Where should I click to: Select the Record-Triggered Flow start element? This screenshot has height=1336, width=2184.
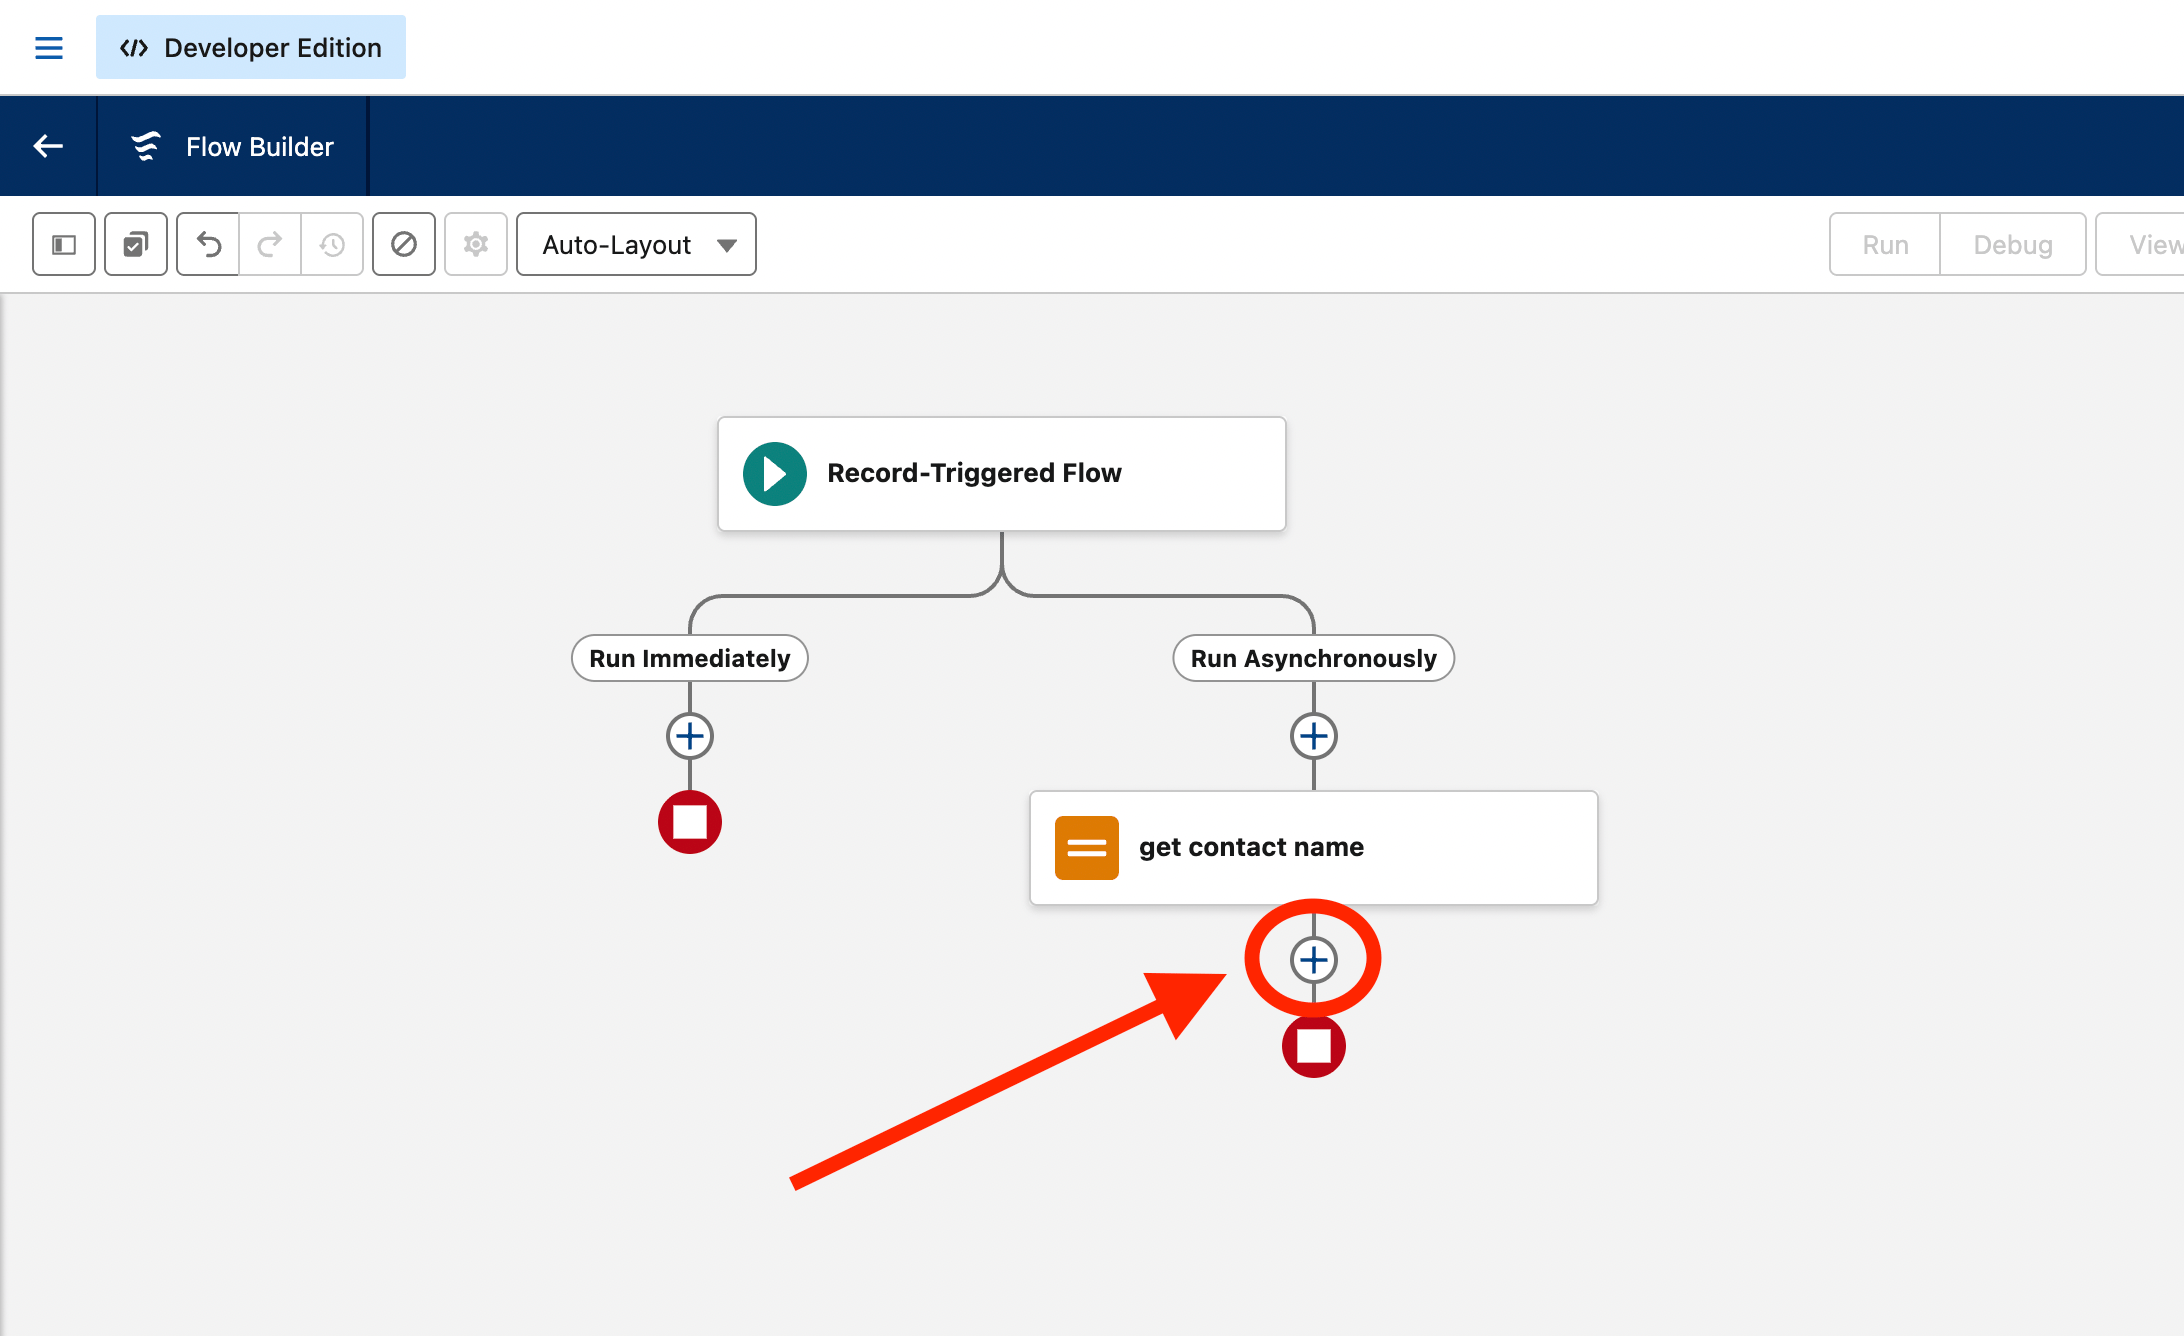[x=1002, y=474]
